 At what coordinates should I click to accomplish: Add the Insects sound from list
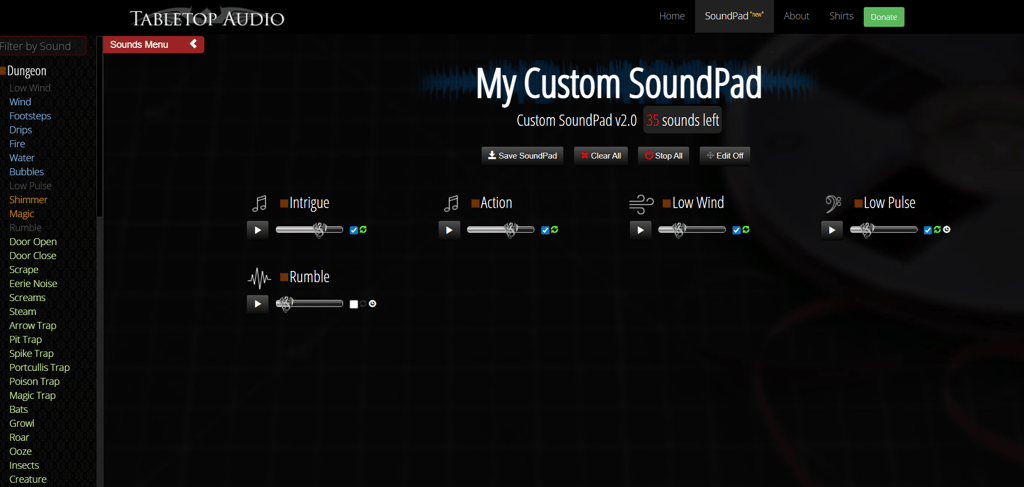(24, 465)
